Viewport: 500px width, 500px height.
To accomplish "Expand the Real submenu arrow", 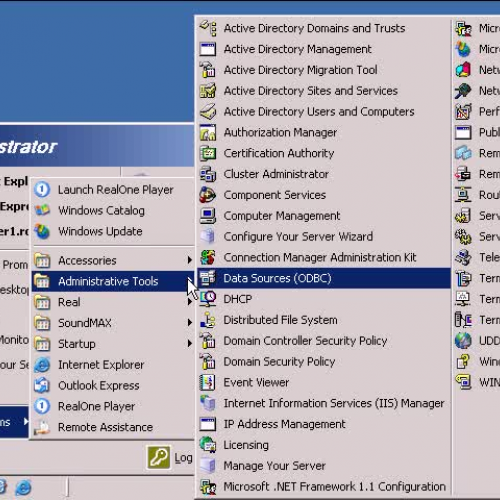I will click(x=189, y=302).
